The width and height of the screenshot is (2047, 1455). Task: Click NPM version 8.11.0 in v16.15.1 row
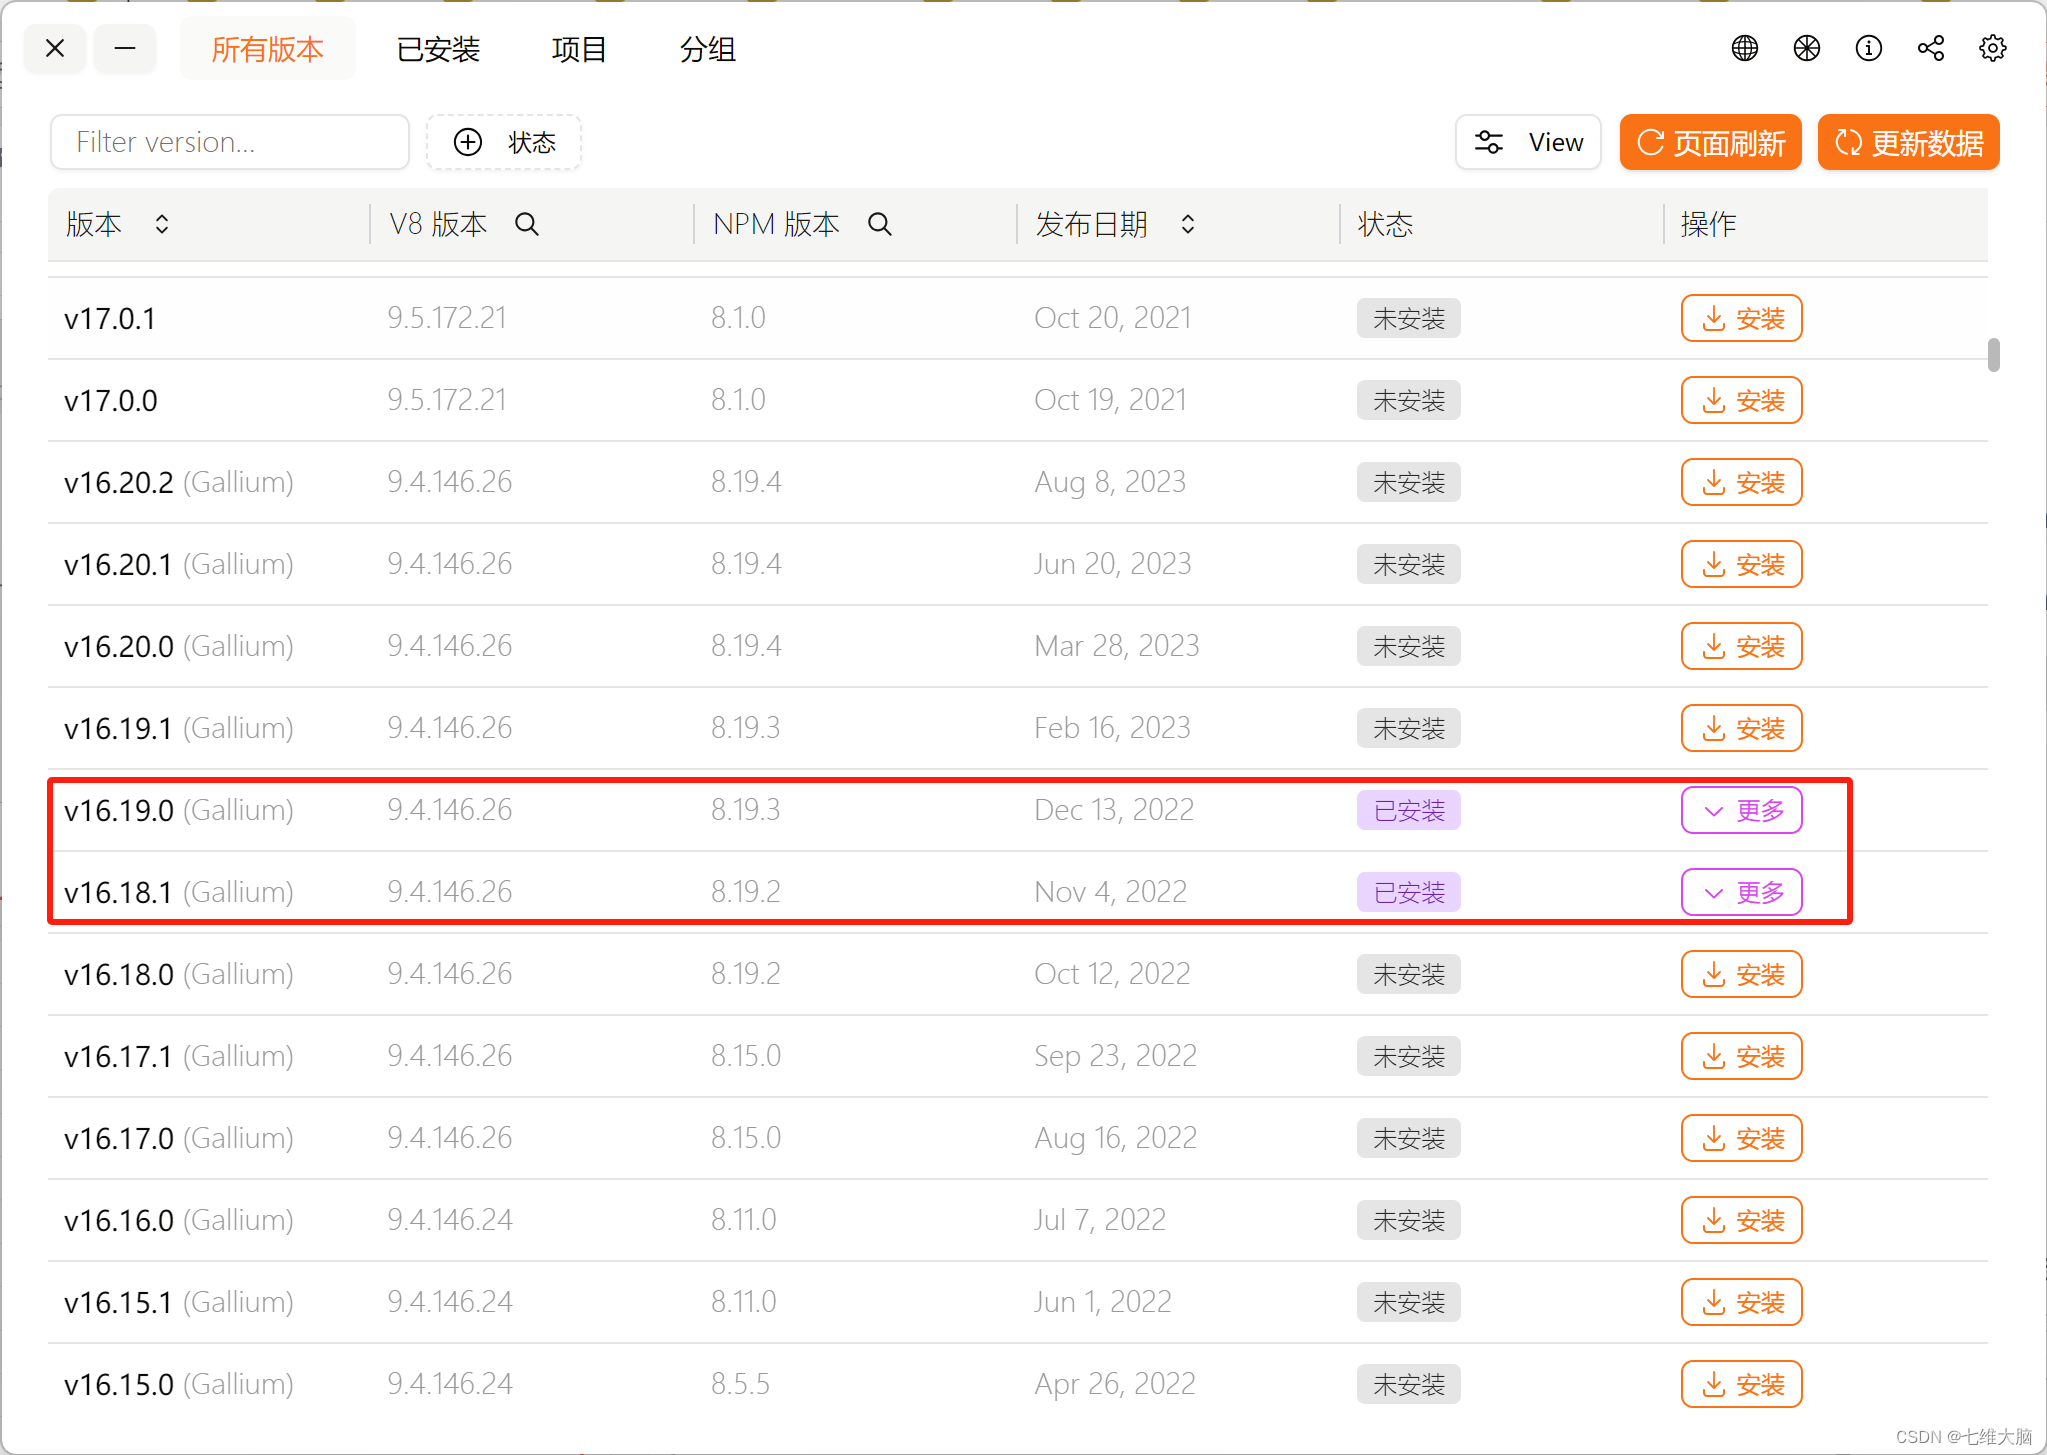click(743, 1302)
